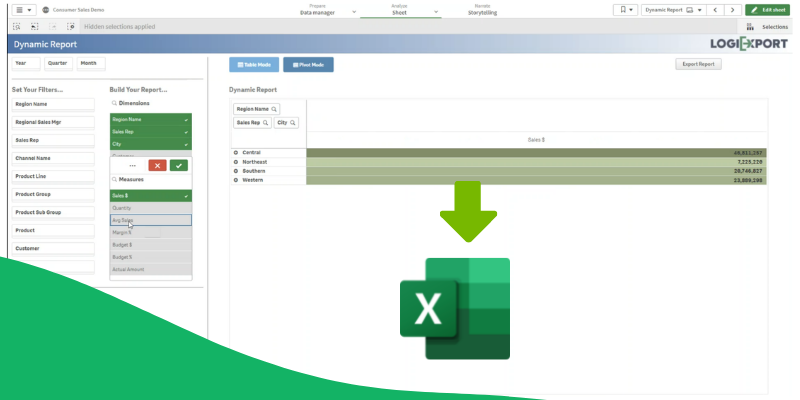Click the smart search selection icon
The image size is (800, 400).
[x=18, y=26]
